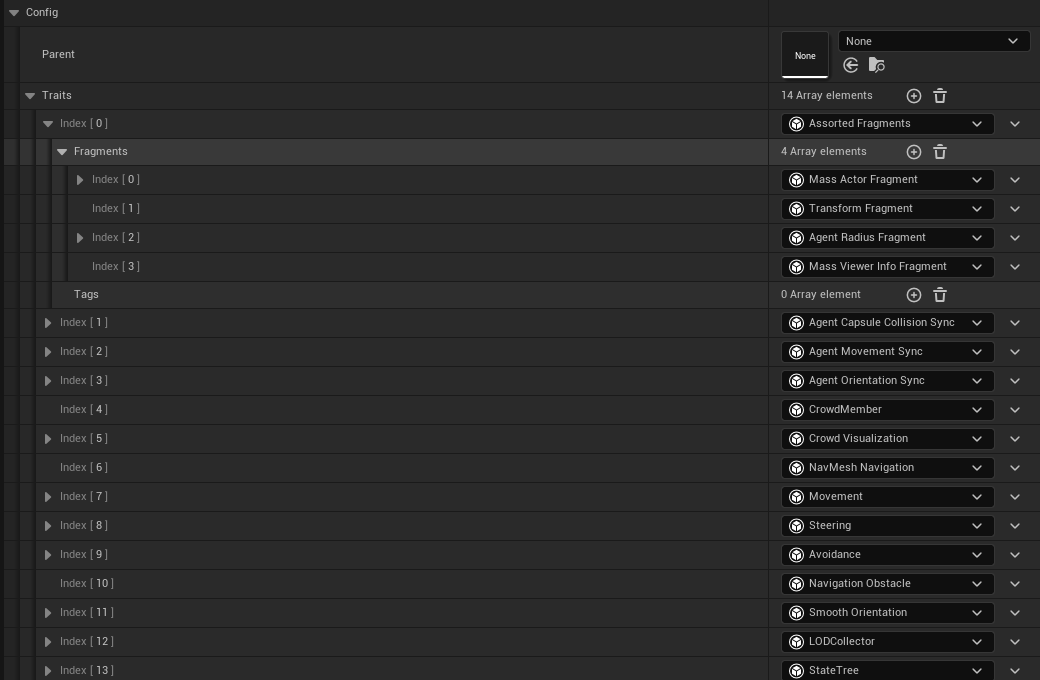
Task: Use selected asset arrow icon for Parent
Action: pyautogui.click(x=850, y=65)
